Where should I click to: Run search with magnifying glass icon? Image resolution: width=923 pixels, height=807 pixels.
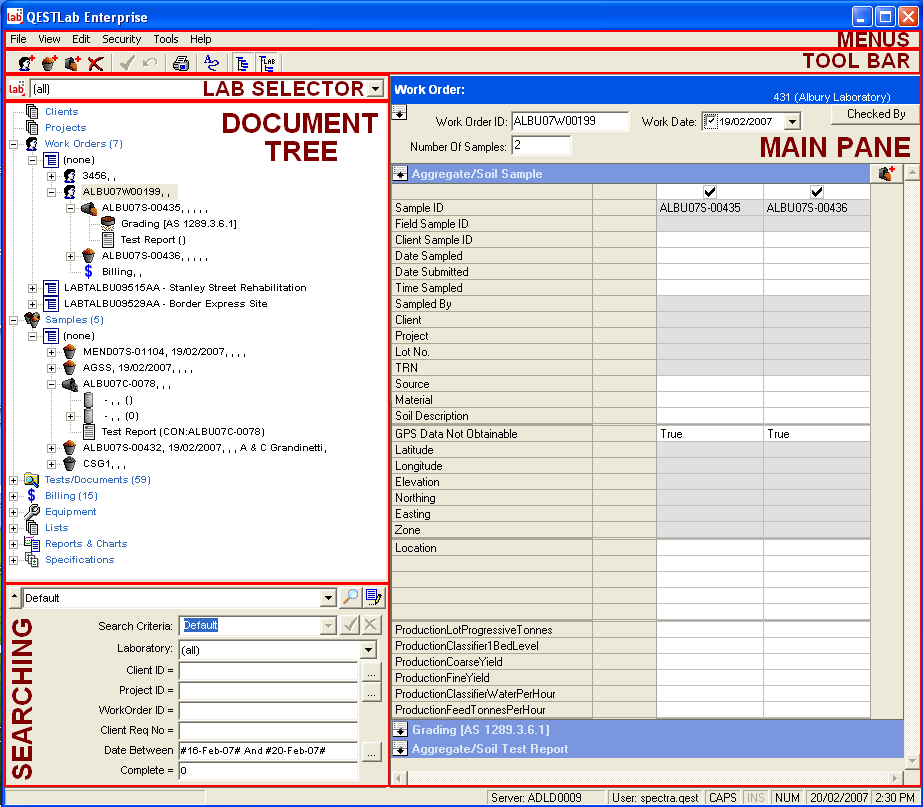350,598
